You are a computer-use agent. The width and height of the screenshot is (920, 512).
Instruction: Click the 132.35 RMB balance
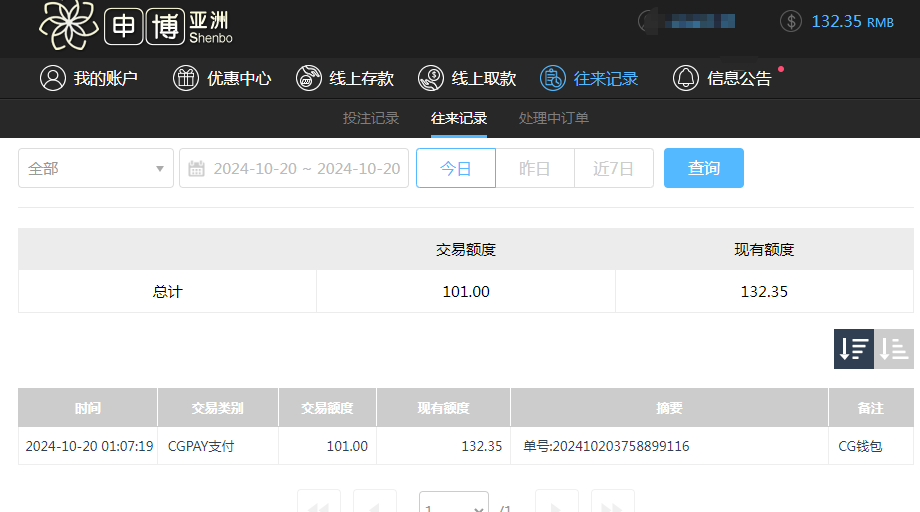click(851, 21)
